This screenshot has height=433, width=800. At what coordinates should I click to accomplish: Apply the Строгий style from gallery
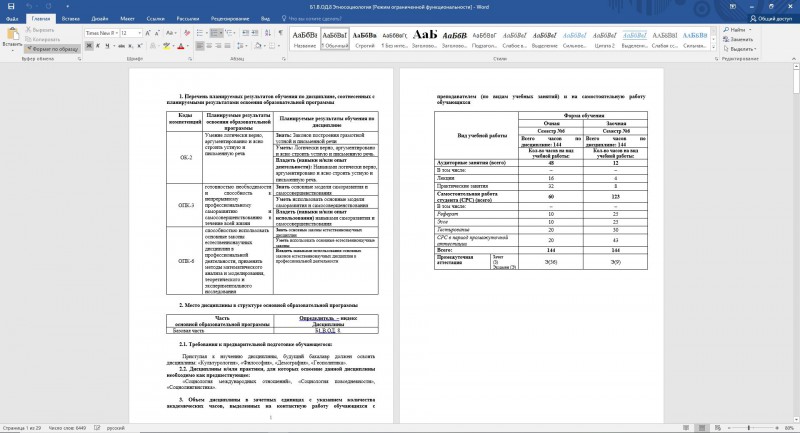coord(365,39)
